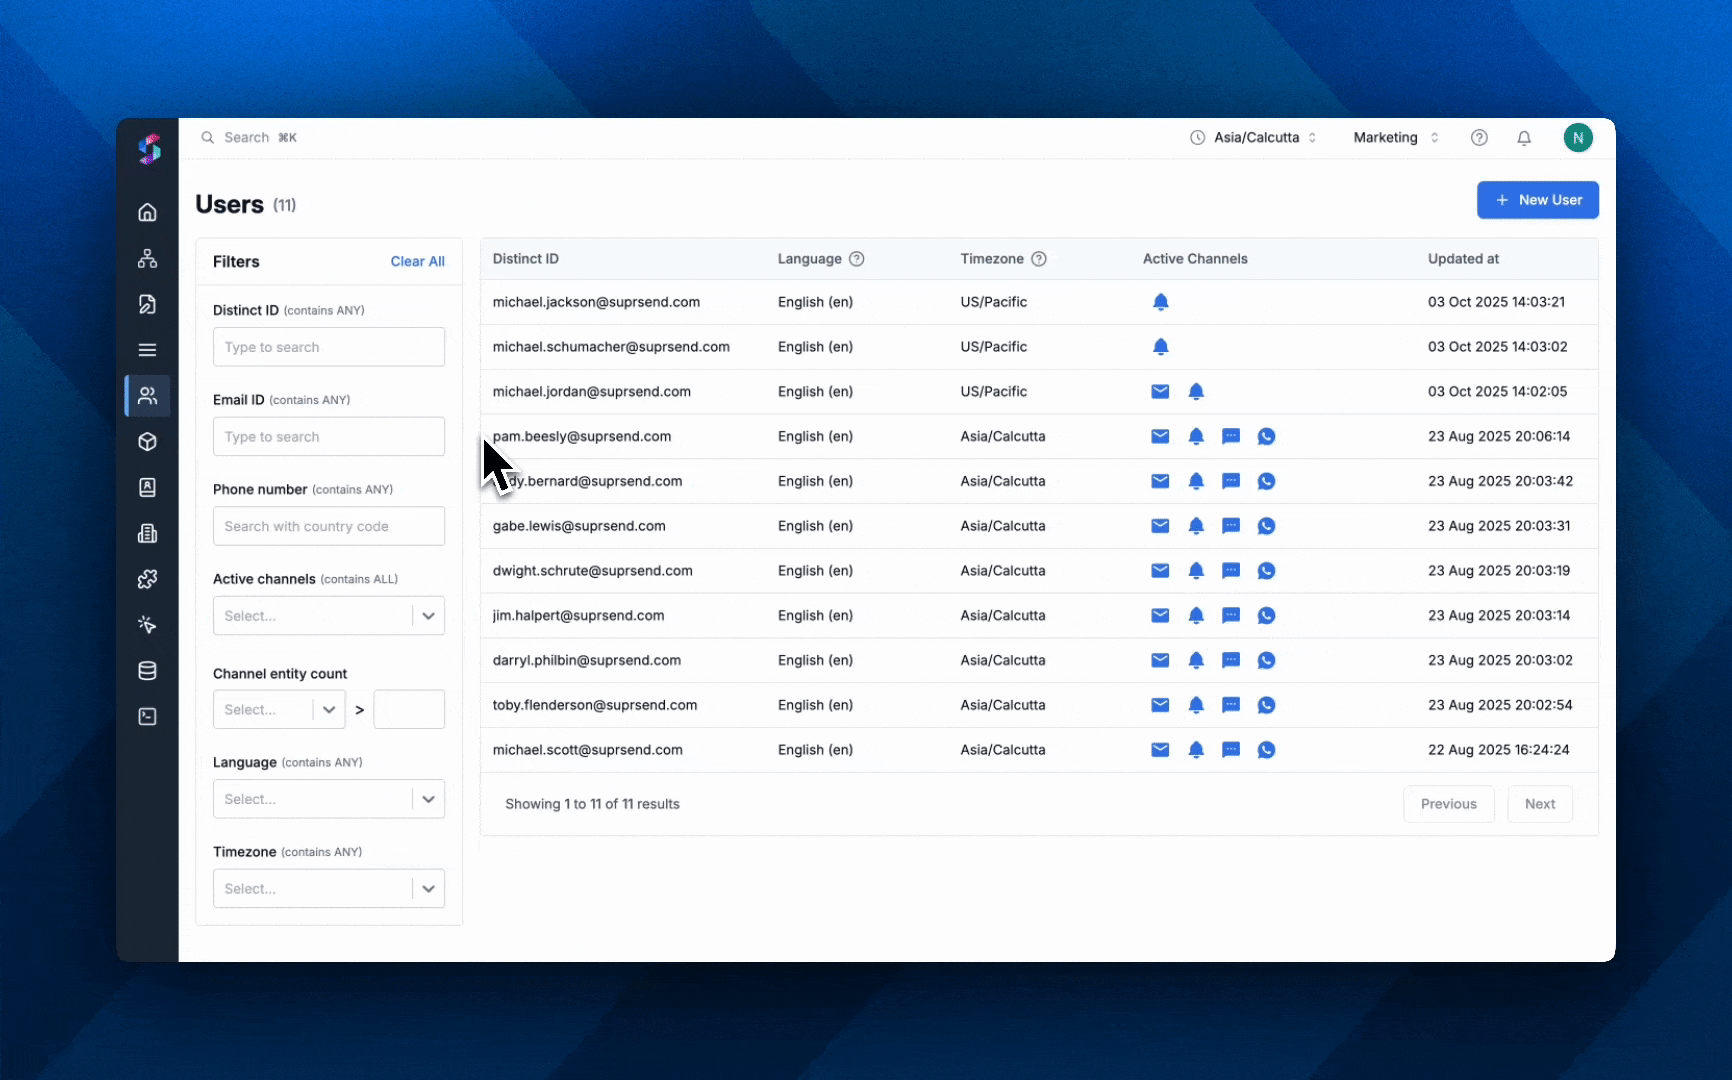Image resolution: width=1732 pixels, height=1080 pixels.
Task: Click the Timezone column help icon
Action: point(1039,259)
